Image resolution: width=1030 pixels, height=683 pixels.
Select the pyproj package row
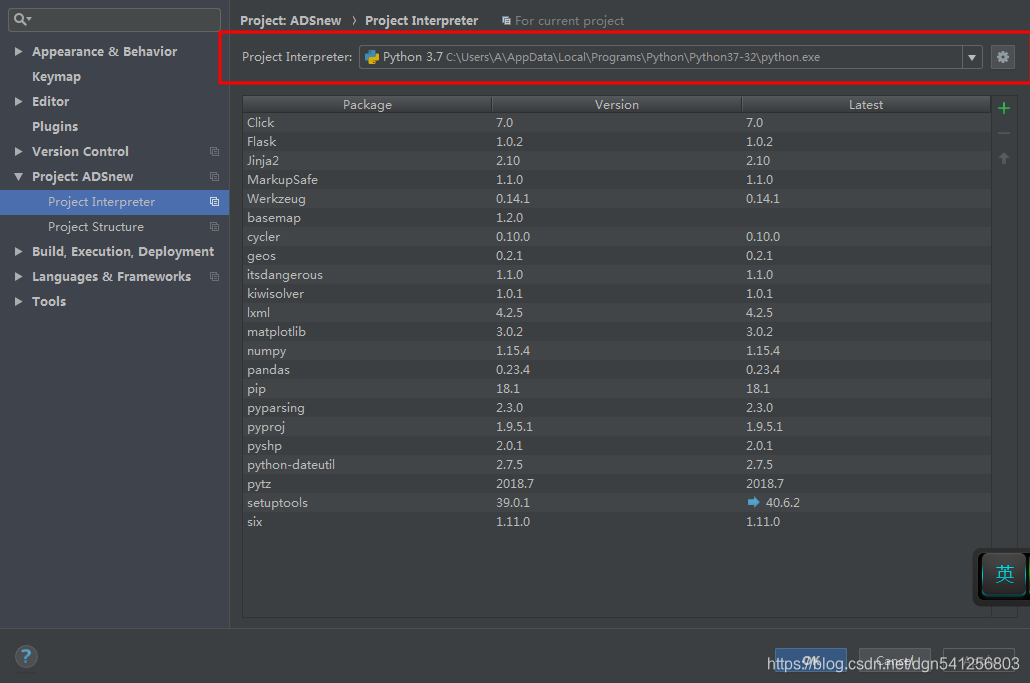tap(616, 428)
